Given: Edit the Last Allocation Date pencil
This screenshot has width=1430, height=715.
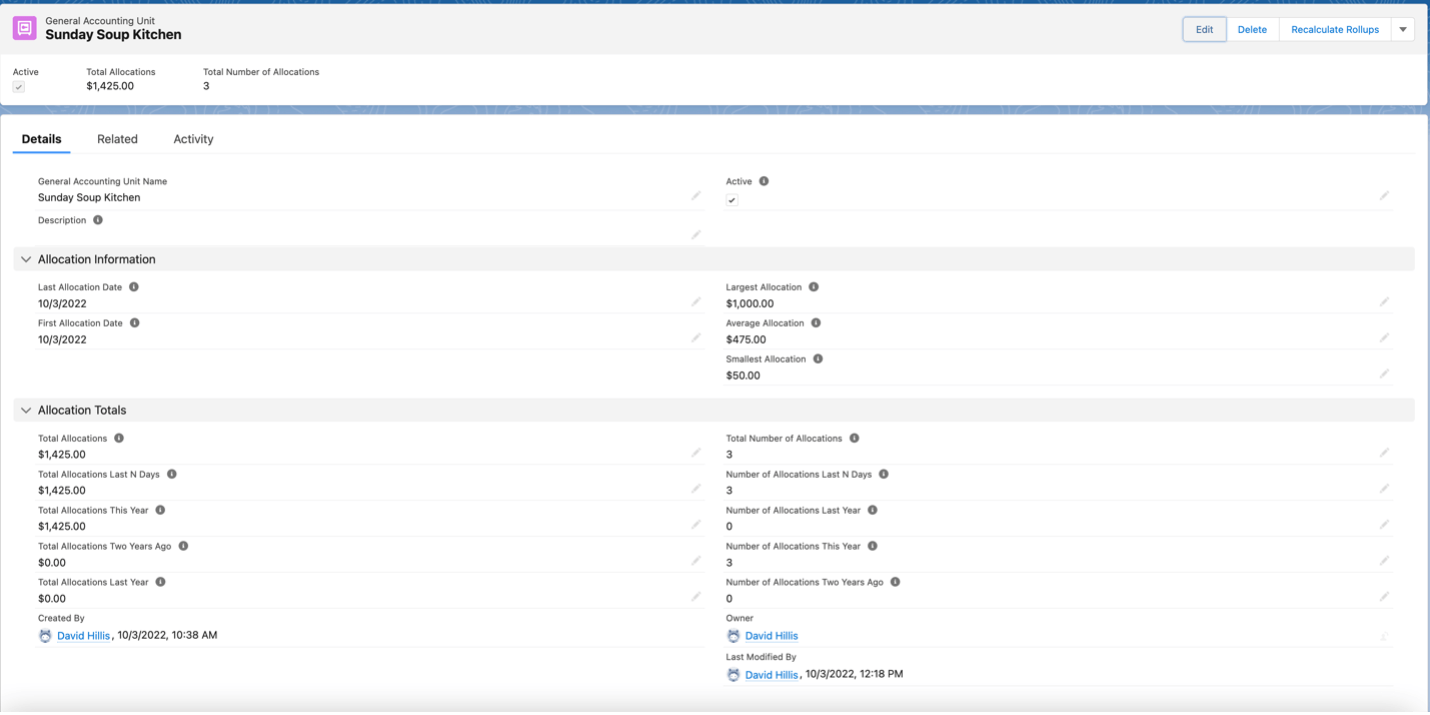Looking at the screenshot, I should point(696,302).
